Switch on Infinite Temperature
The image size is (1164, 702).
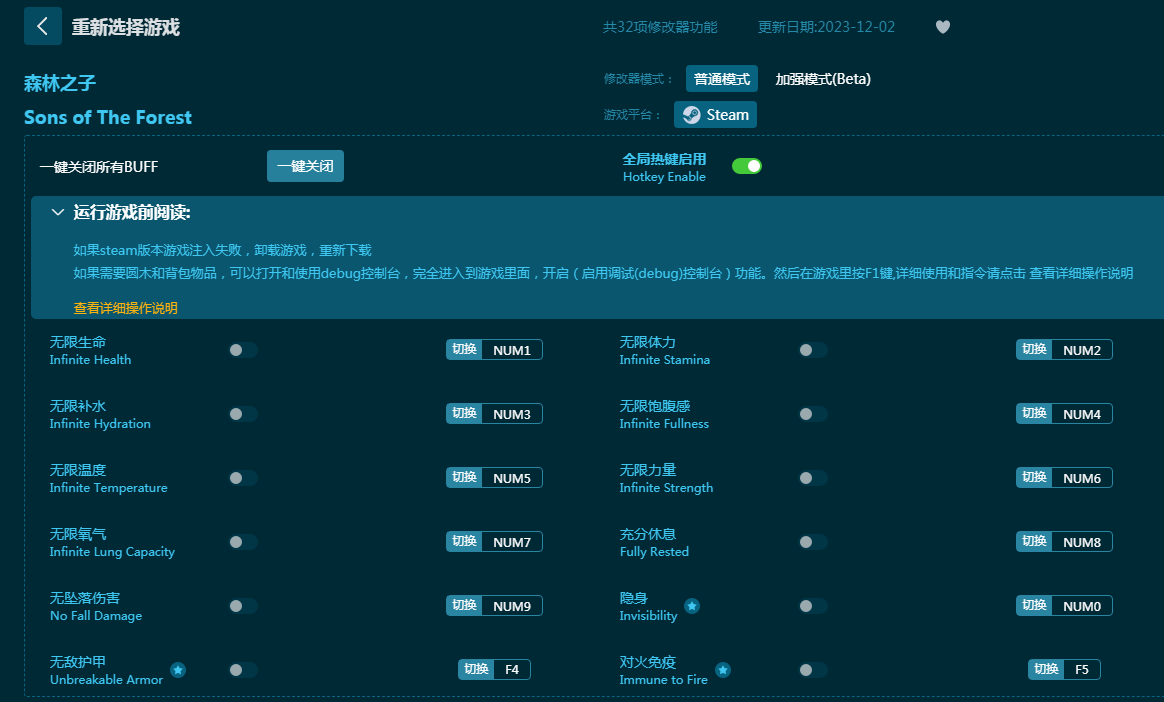(x=243, y=478)
